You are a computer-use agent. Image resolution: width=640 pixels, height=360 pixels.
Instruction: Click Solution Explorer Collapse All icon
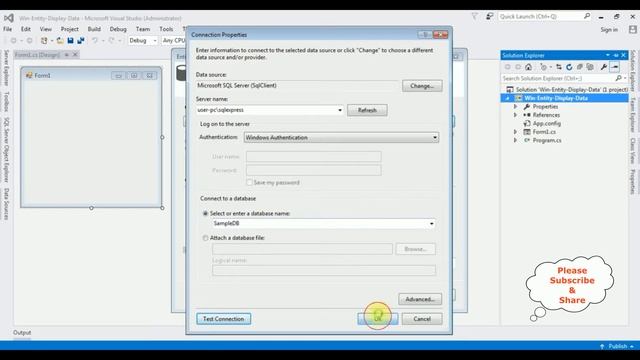click(580, 67)
